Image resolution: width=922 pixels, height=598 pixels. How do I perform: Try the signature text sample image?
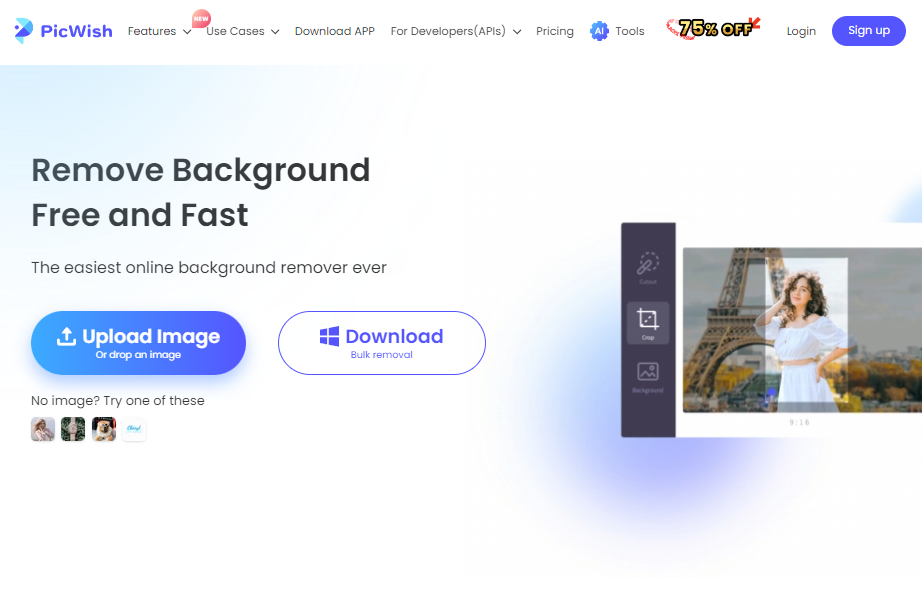coord(134,429)
